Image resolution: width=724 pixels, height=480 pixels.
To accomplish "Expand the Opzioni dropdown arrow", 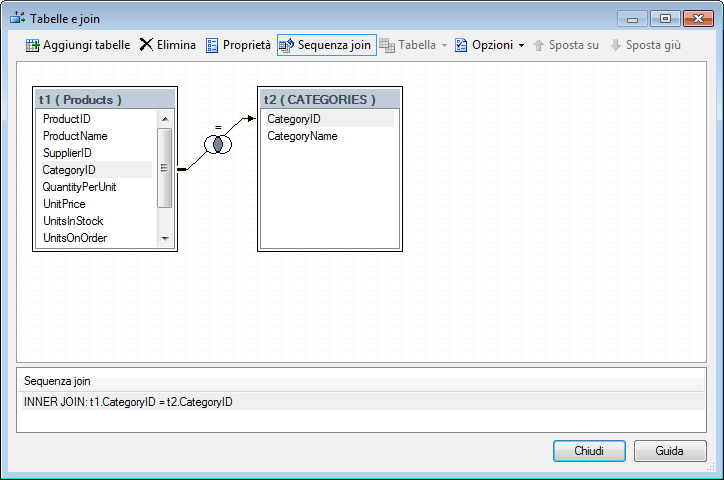I will click(521, 45).
